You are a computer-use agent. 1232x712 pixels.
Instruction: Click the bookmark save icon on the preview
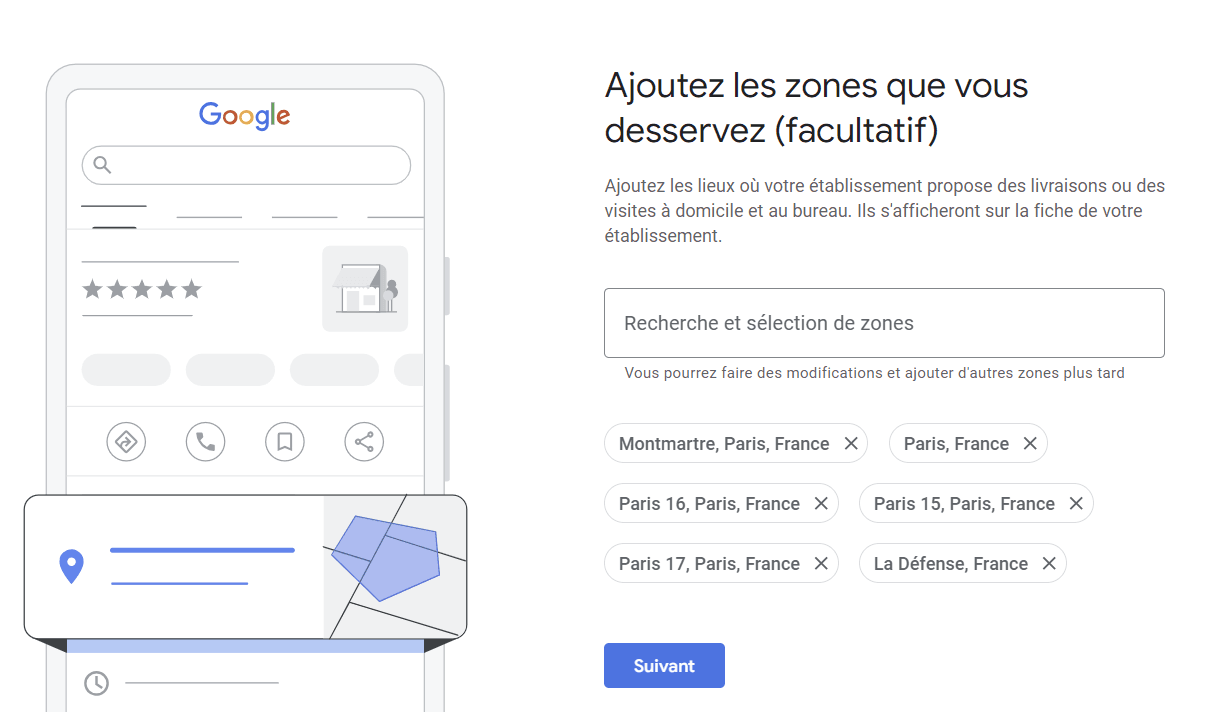pos(284,441)
